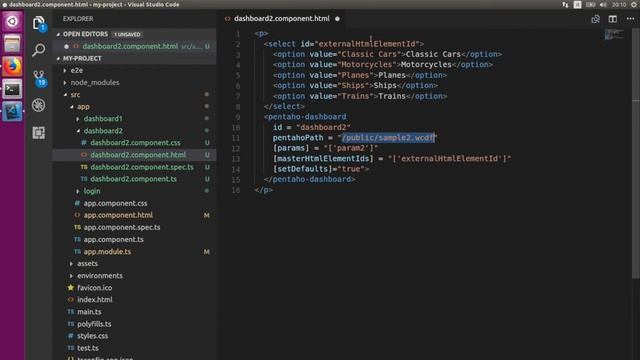Screen dimensions: 640x360
Task: Click the code minimap preview
Action: click(614, 35)
